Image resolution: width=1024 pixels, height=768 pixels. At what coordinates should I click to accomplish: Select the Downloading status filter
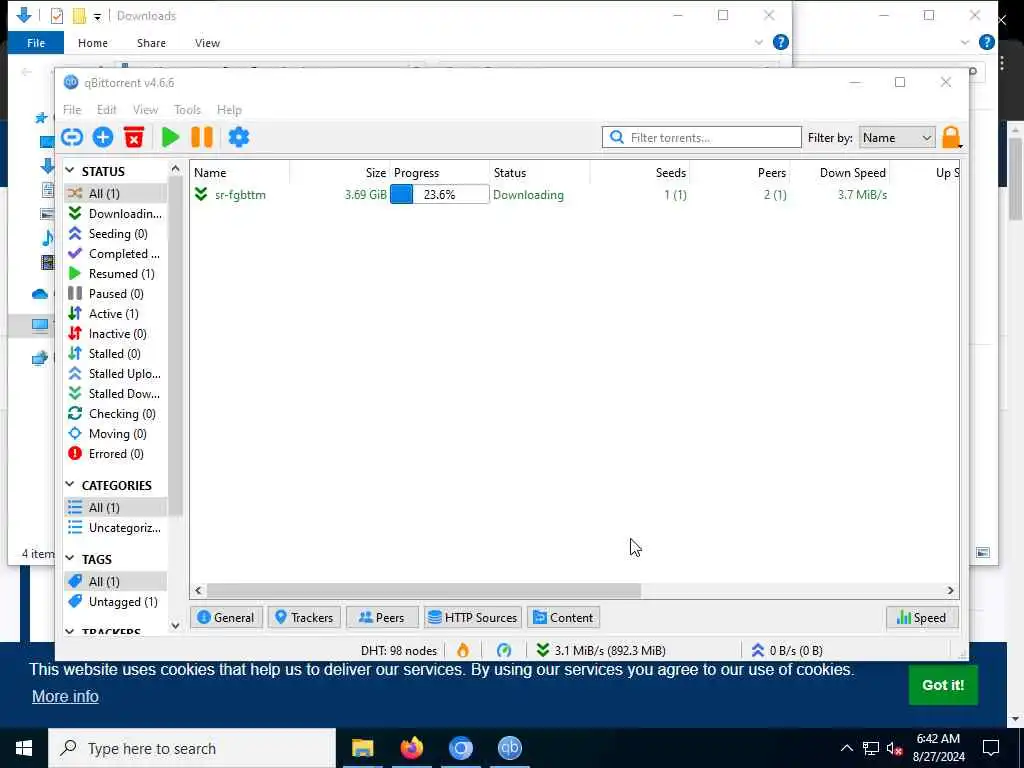116,214
